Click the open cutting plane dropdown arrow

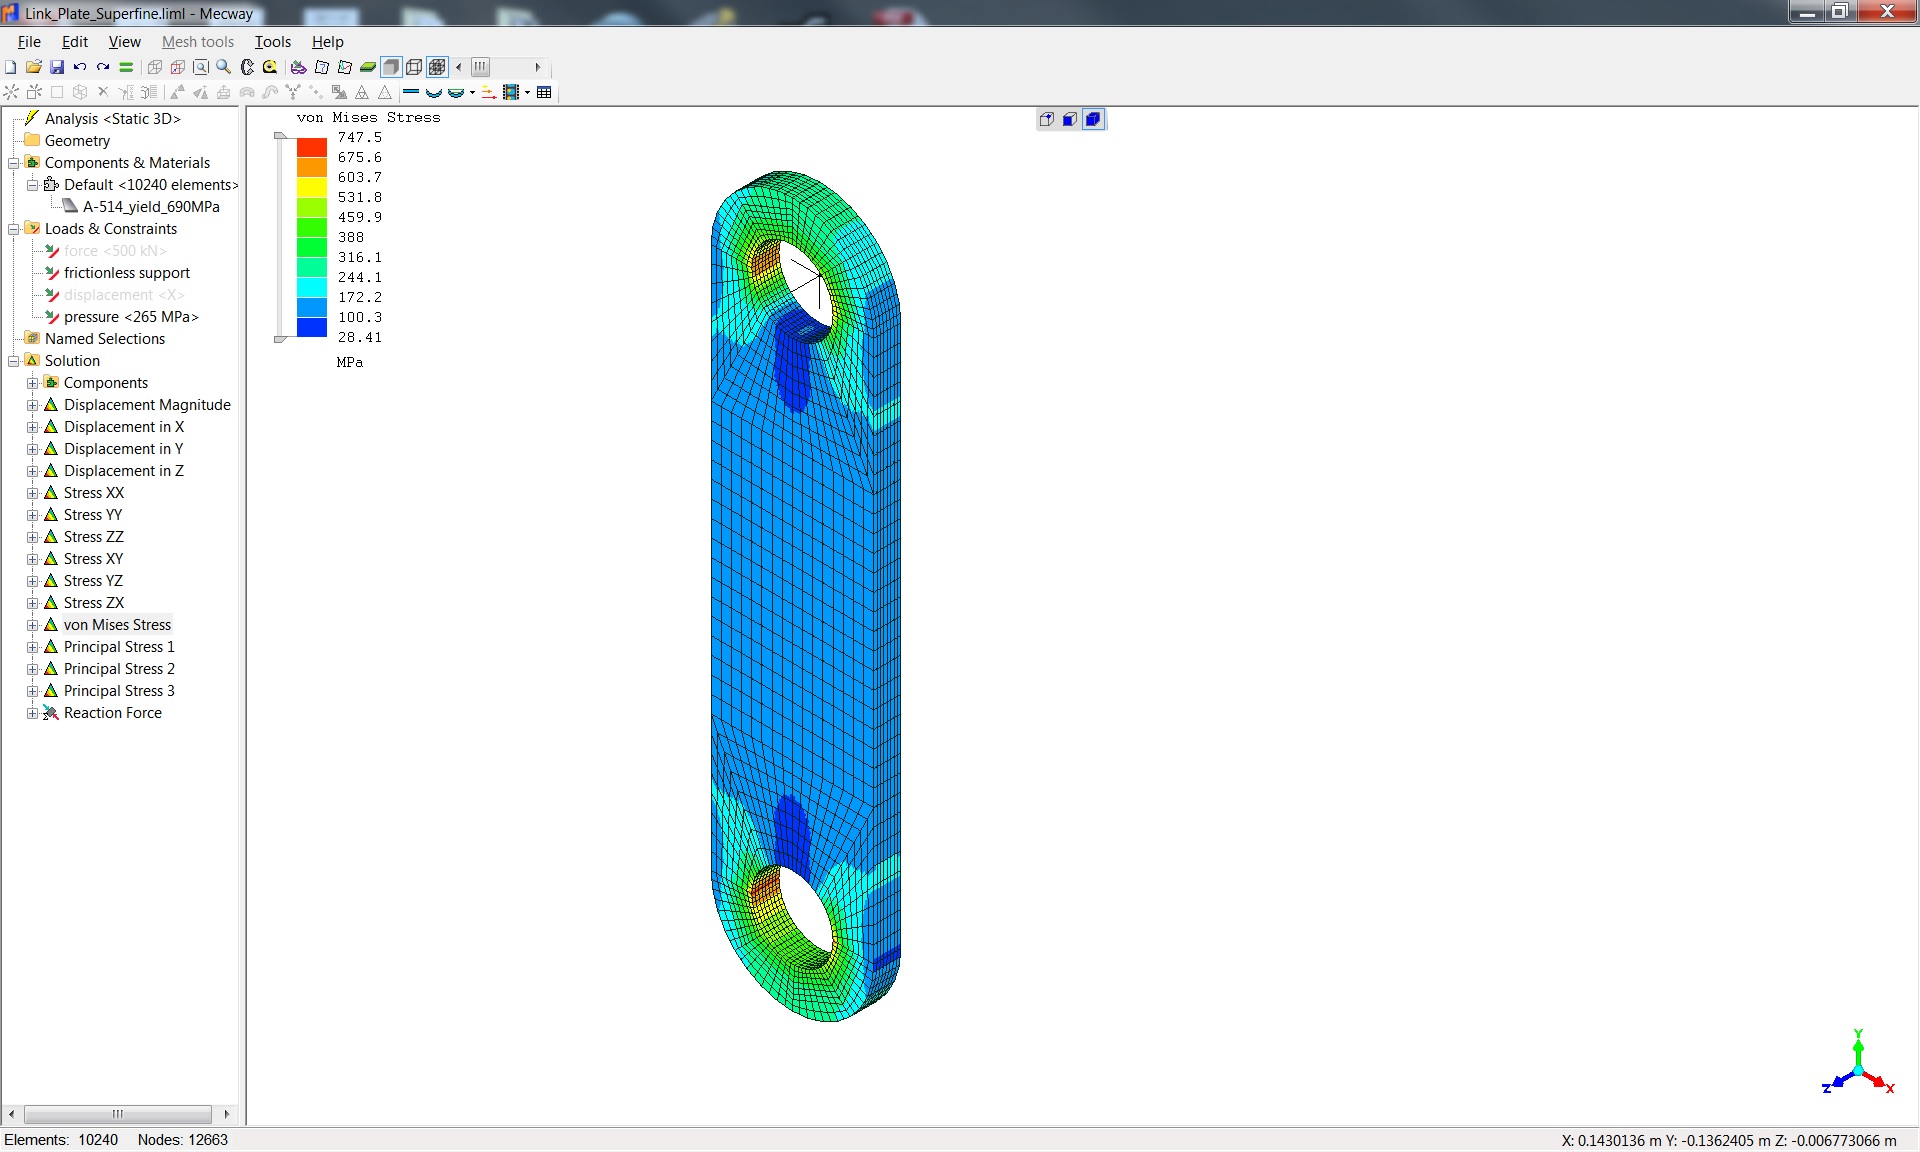(x=472, y=93)
